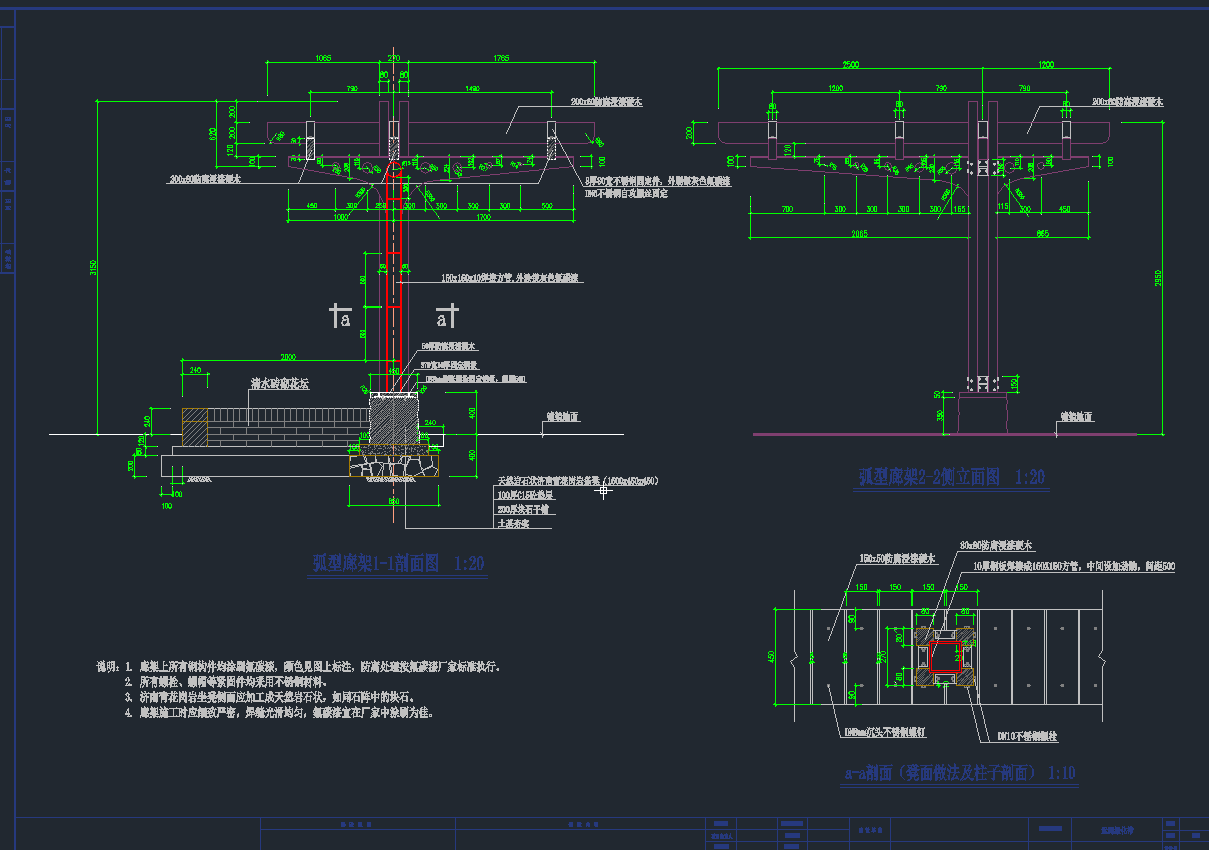Click note 4 in the 说明 text block

coord(286,713)
